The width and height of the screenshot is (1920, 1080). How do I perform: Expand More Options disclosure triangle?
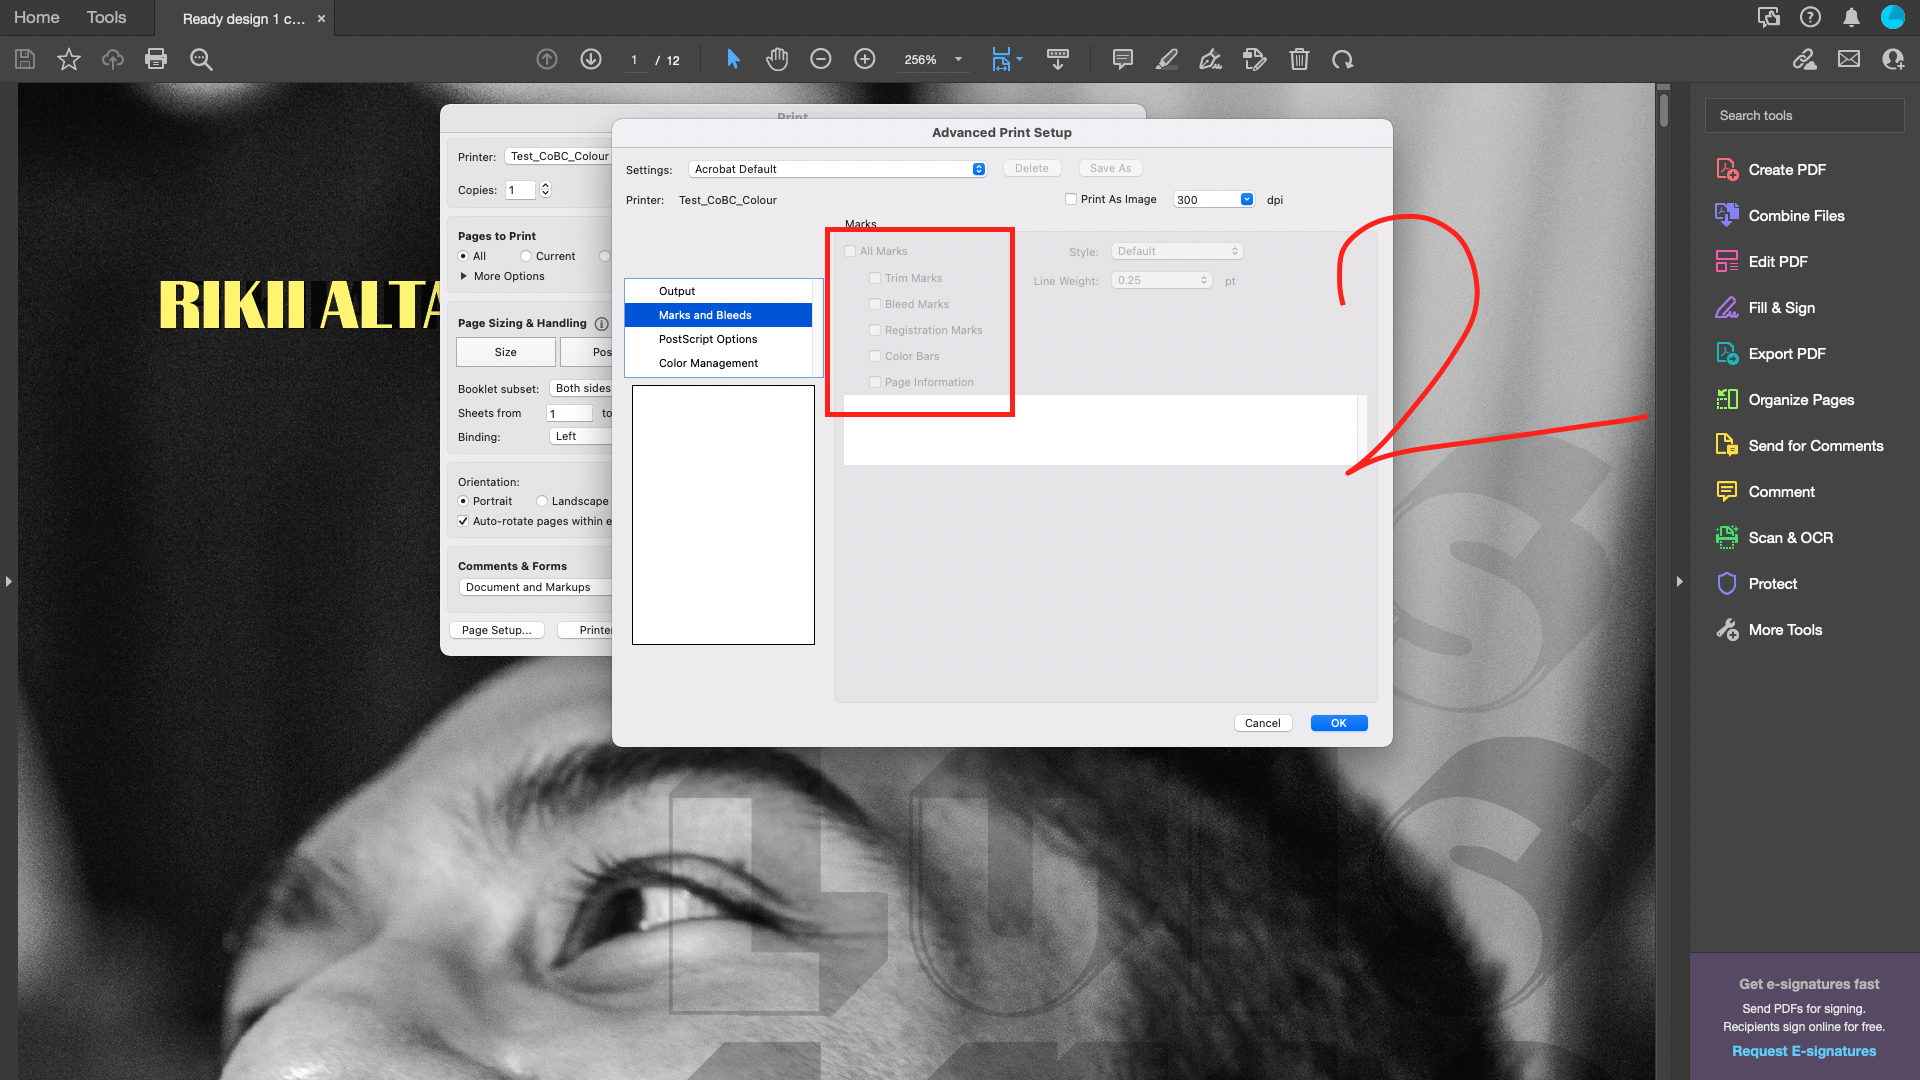(x=464, y=276)
